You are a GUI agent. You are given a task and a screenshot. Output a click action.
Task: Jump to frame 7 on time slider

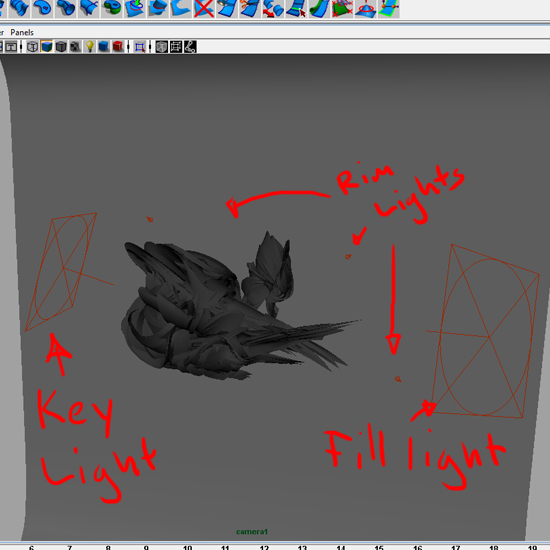[70, 547]
